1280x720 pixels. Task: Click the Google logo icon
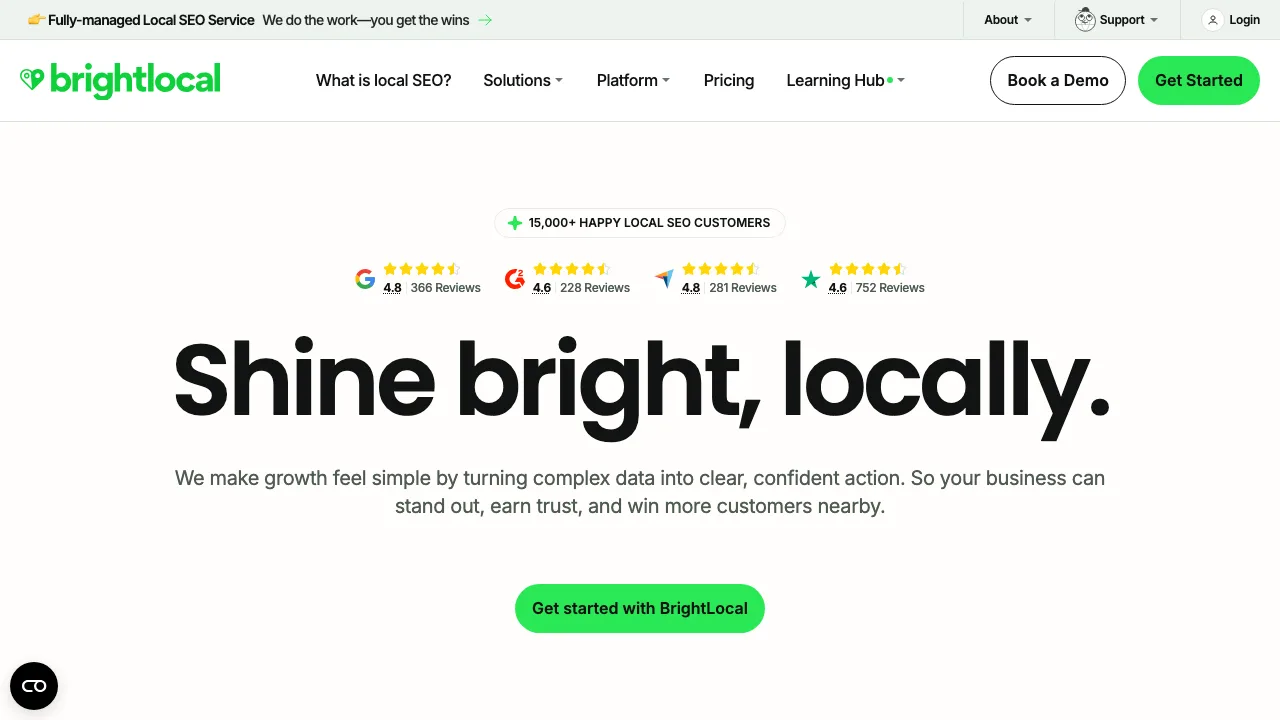point(365,279)
